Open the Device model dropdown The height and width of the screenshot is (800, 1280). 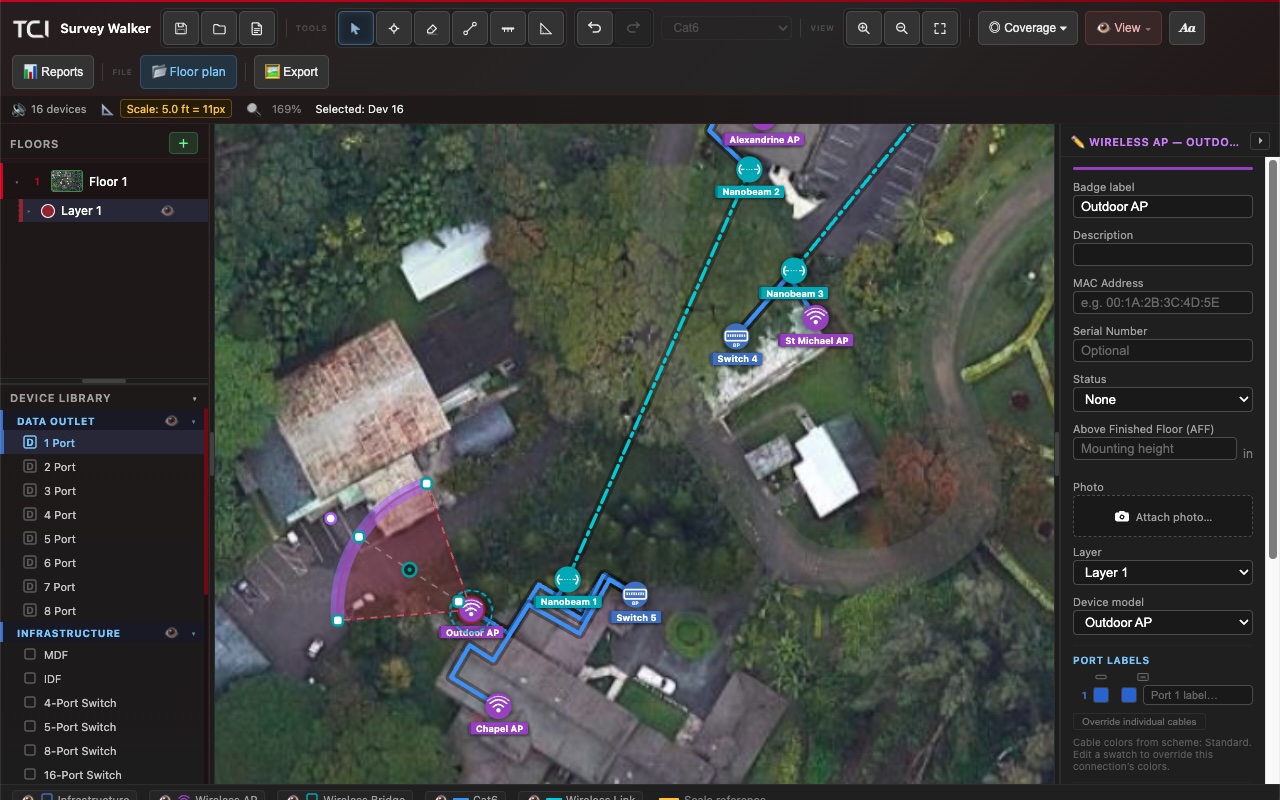(x=1162, y=622)
